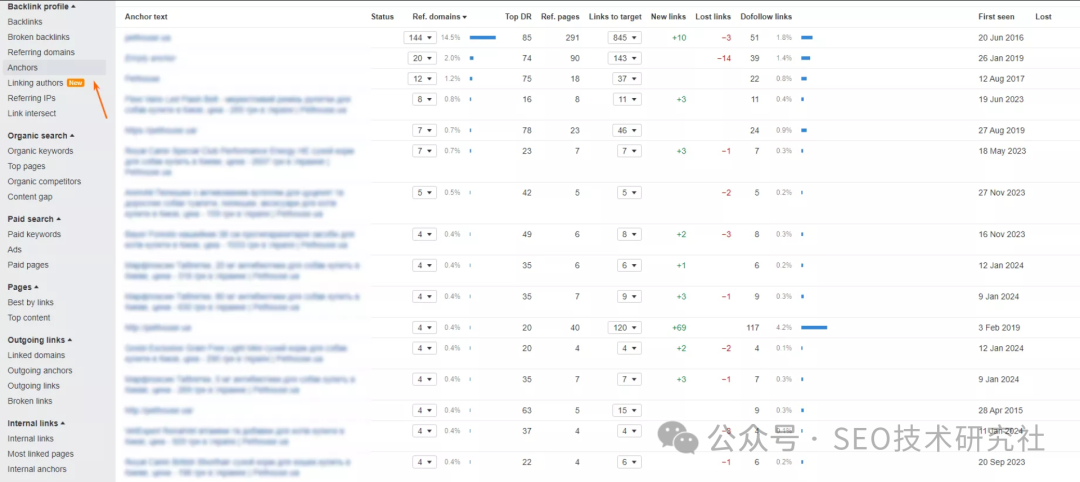The height and width of the screenshot is (482, 1080).
Task: Sort by Dofollow links column header
Action: 766,17
